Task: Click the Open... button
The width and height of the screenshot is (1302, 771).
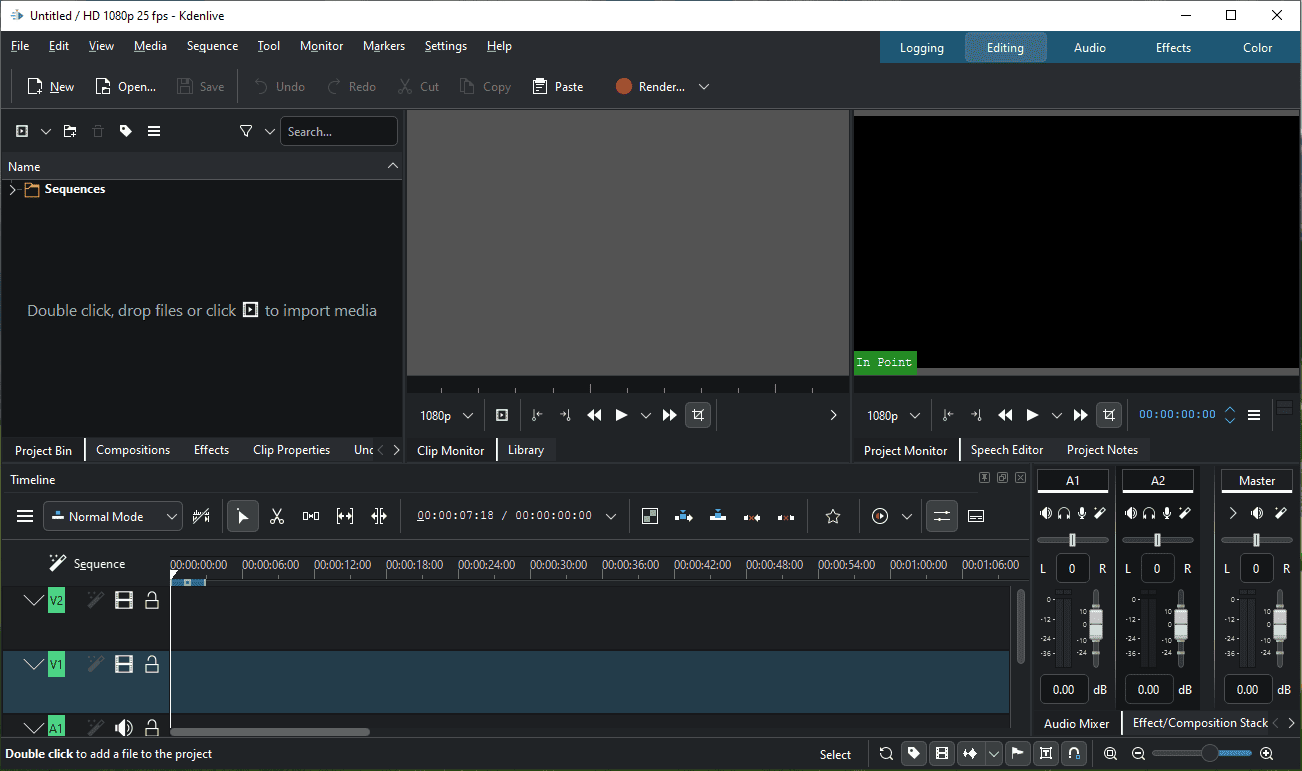Action: coord(125,87)
